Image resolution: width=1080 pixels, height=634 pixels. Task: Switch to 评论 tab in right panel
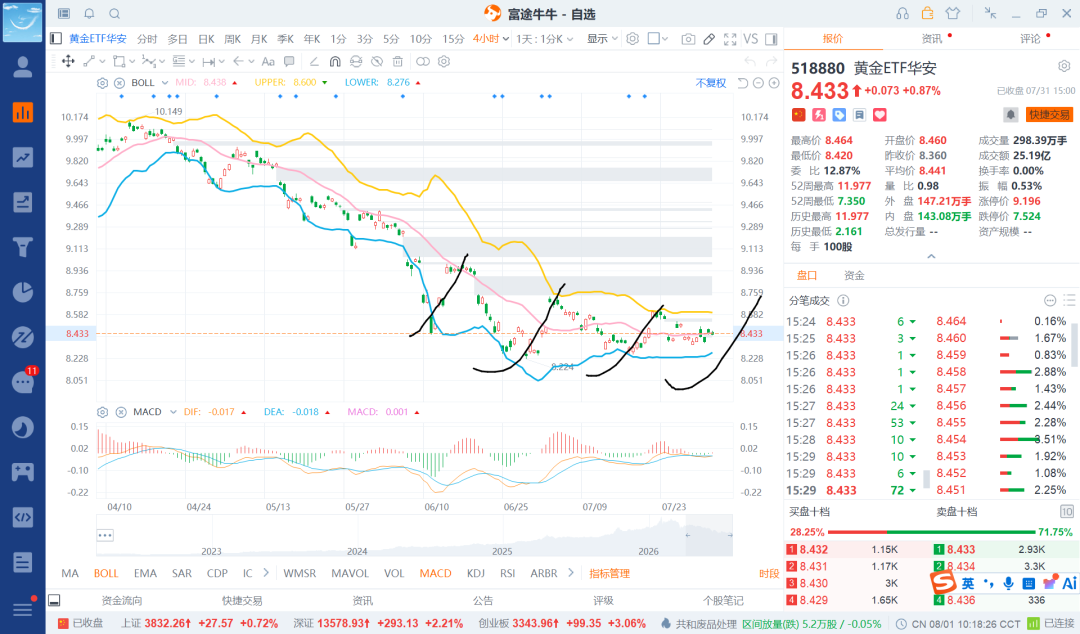tap(1030, 39)
